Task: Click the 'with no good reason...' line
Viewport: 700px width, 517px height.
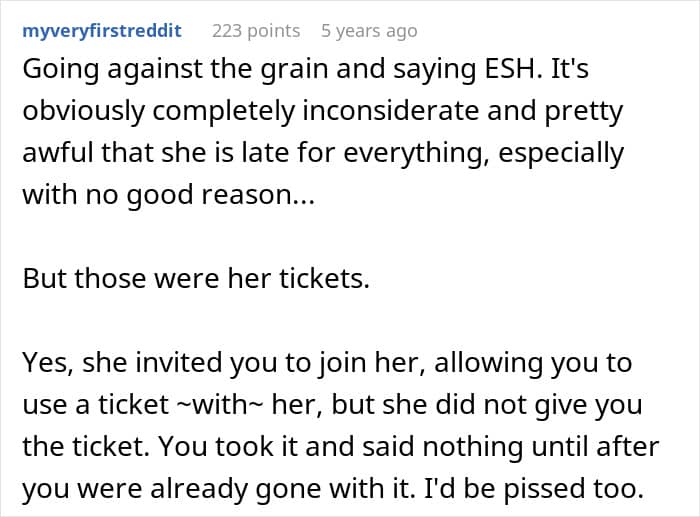Action: [167, 197]
